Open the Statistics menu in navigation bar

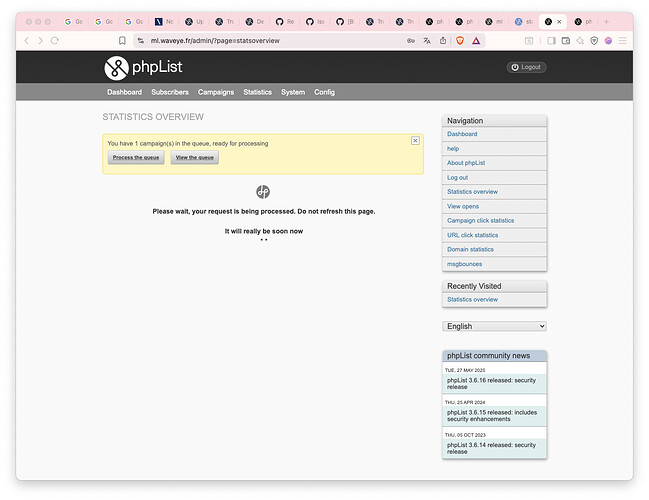pyautogui.click(x=257, y=92)
